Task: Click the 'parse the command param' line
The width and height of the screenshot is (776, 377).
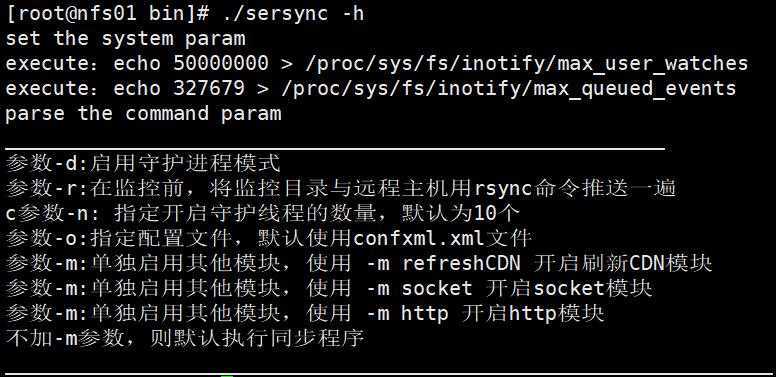Action: point(143,114)
